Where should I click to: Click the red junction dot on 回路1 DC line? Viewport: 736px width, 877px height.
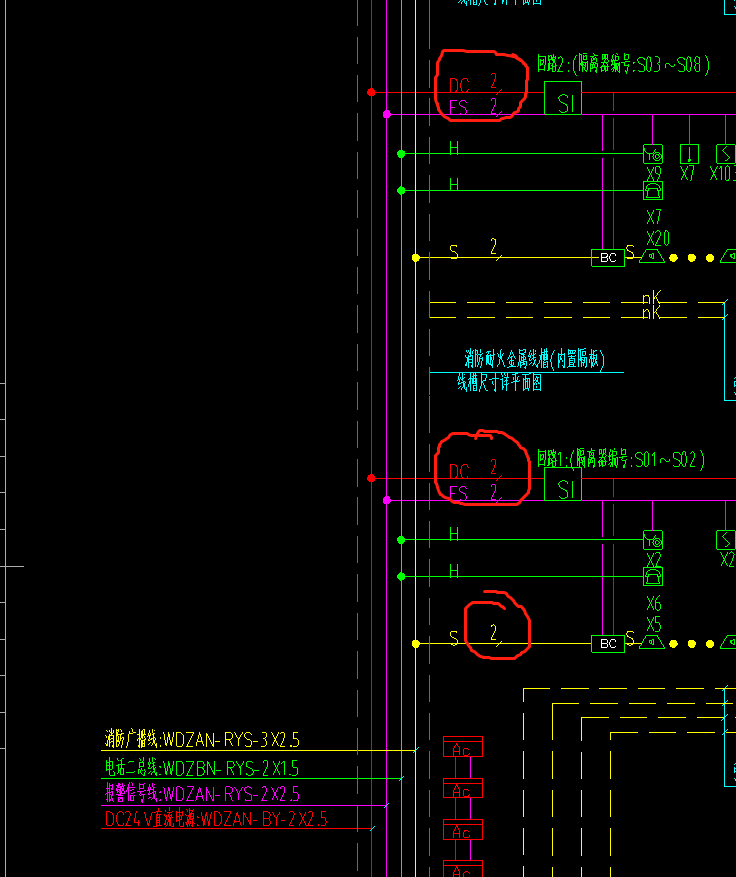(371, 478)
